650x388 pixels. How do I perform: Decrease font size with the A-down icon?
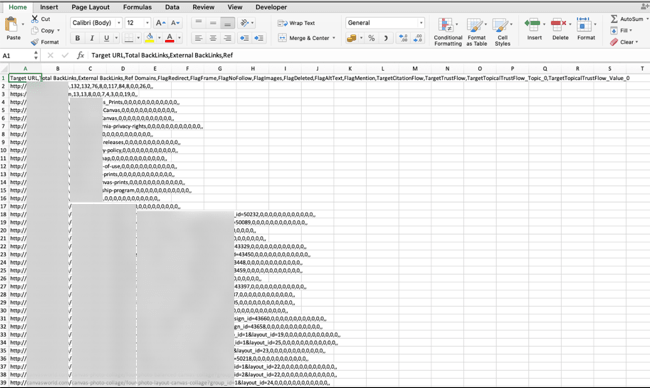coord(175,23)
